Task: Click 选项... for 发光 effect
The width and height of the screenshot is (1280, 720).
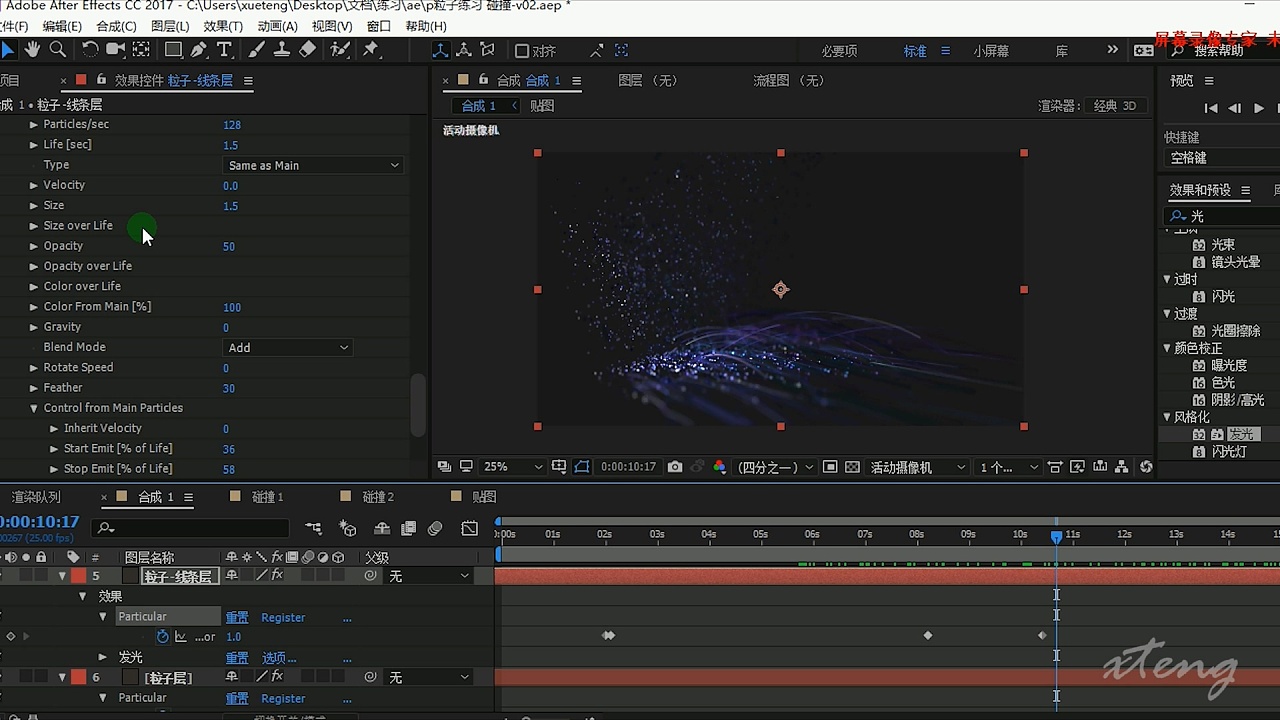Action: tap(279, 657)
